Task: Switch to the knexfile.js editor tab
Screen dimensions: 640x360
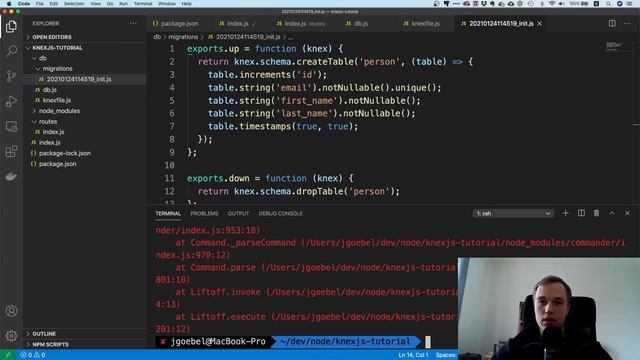Action: coord(422,24)
